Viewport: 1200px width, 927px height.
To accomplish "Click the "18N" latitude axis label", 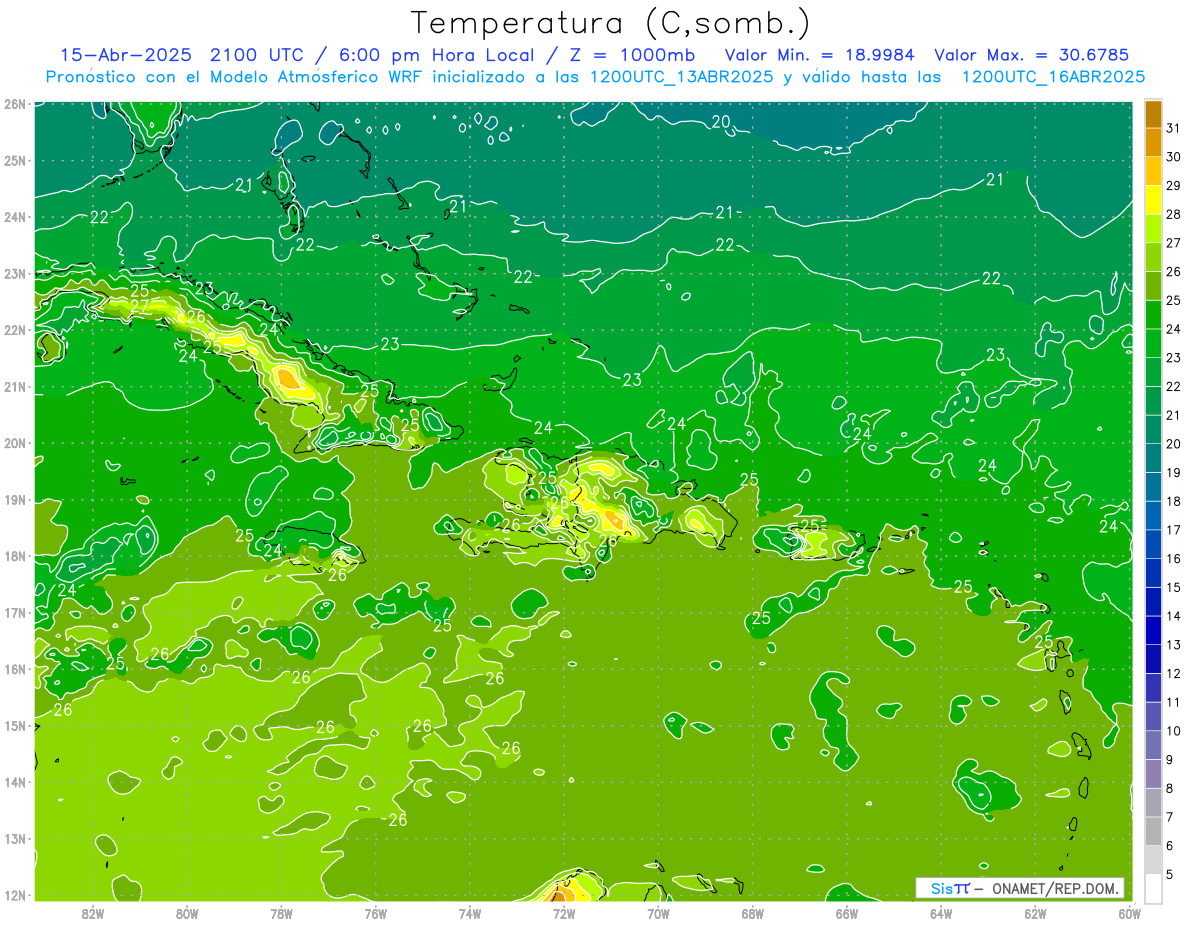I will pyautogui.click(x=15, y=556).
